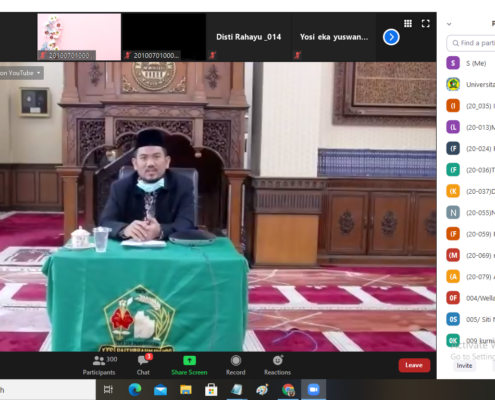Select participant (20-069) in the list

tap(470, 255)
